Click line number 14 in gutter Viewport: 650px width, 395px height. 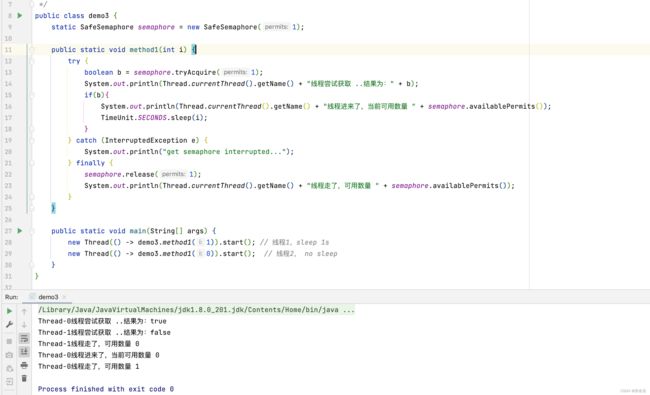(x=8, y=84)
